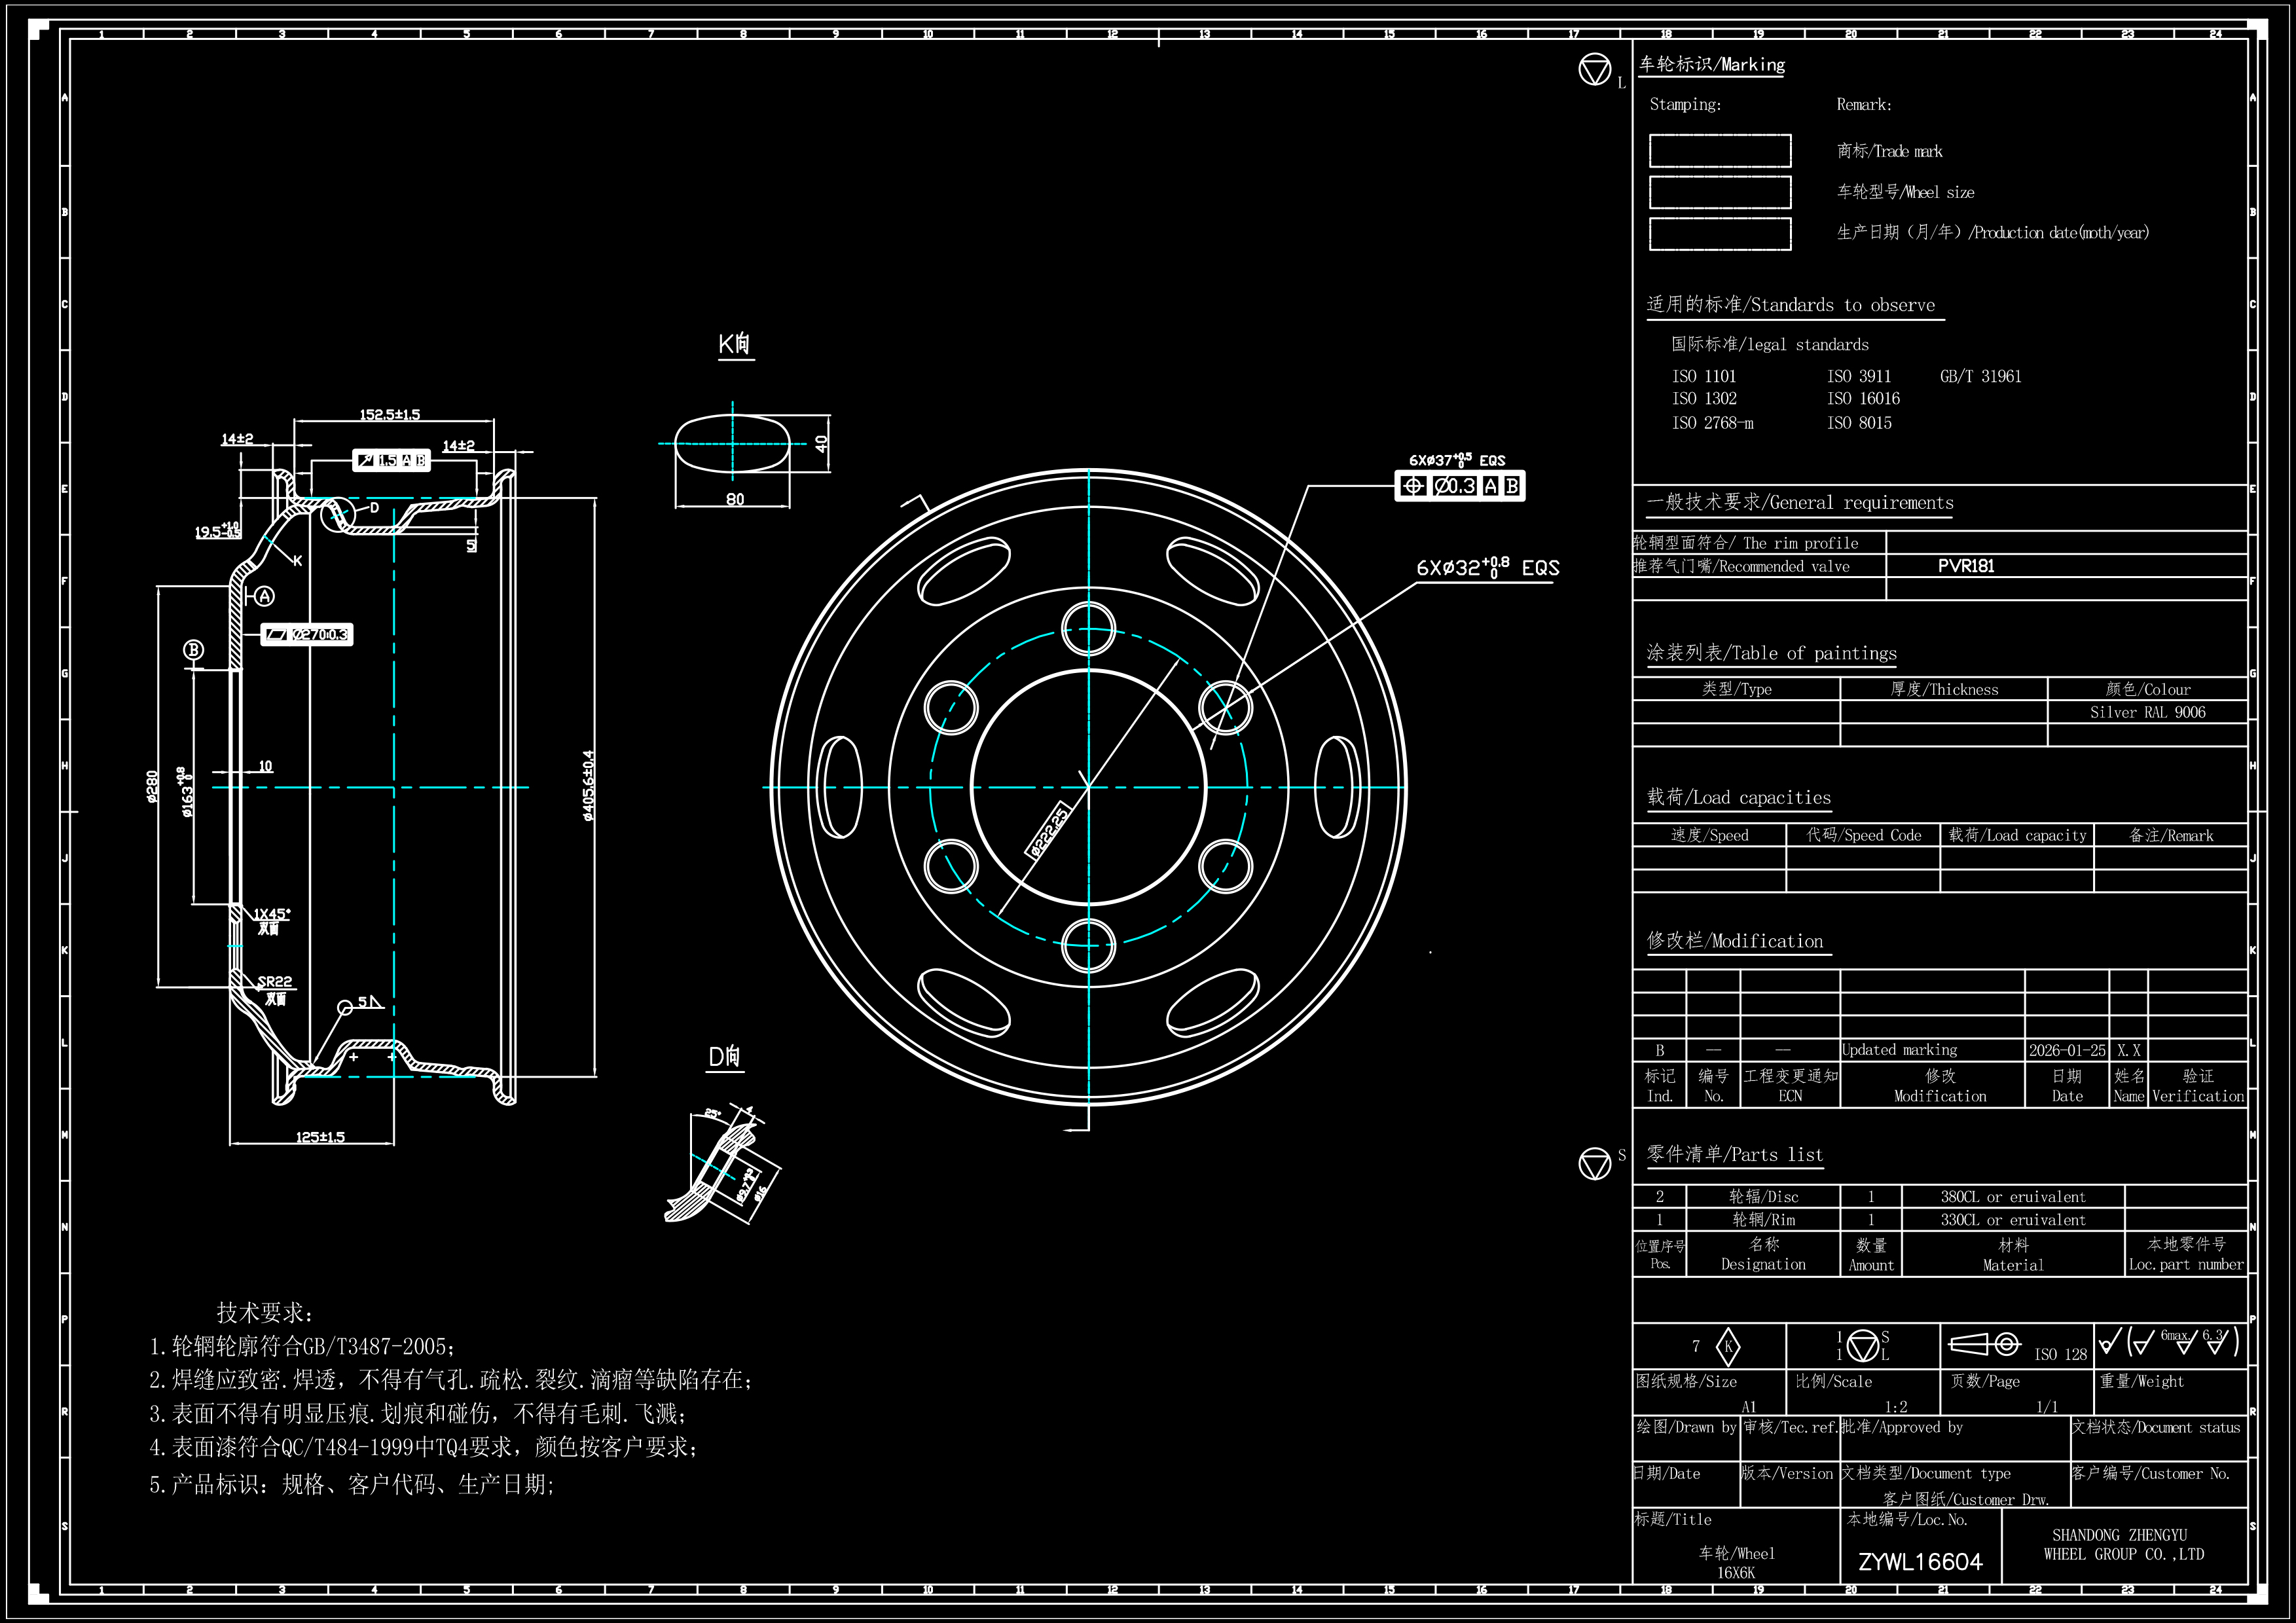Click datum A circle on the section view
Viewport: 2296px width, 1623px height.
(x=264, y=596)
